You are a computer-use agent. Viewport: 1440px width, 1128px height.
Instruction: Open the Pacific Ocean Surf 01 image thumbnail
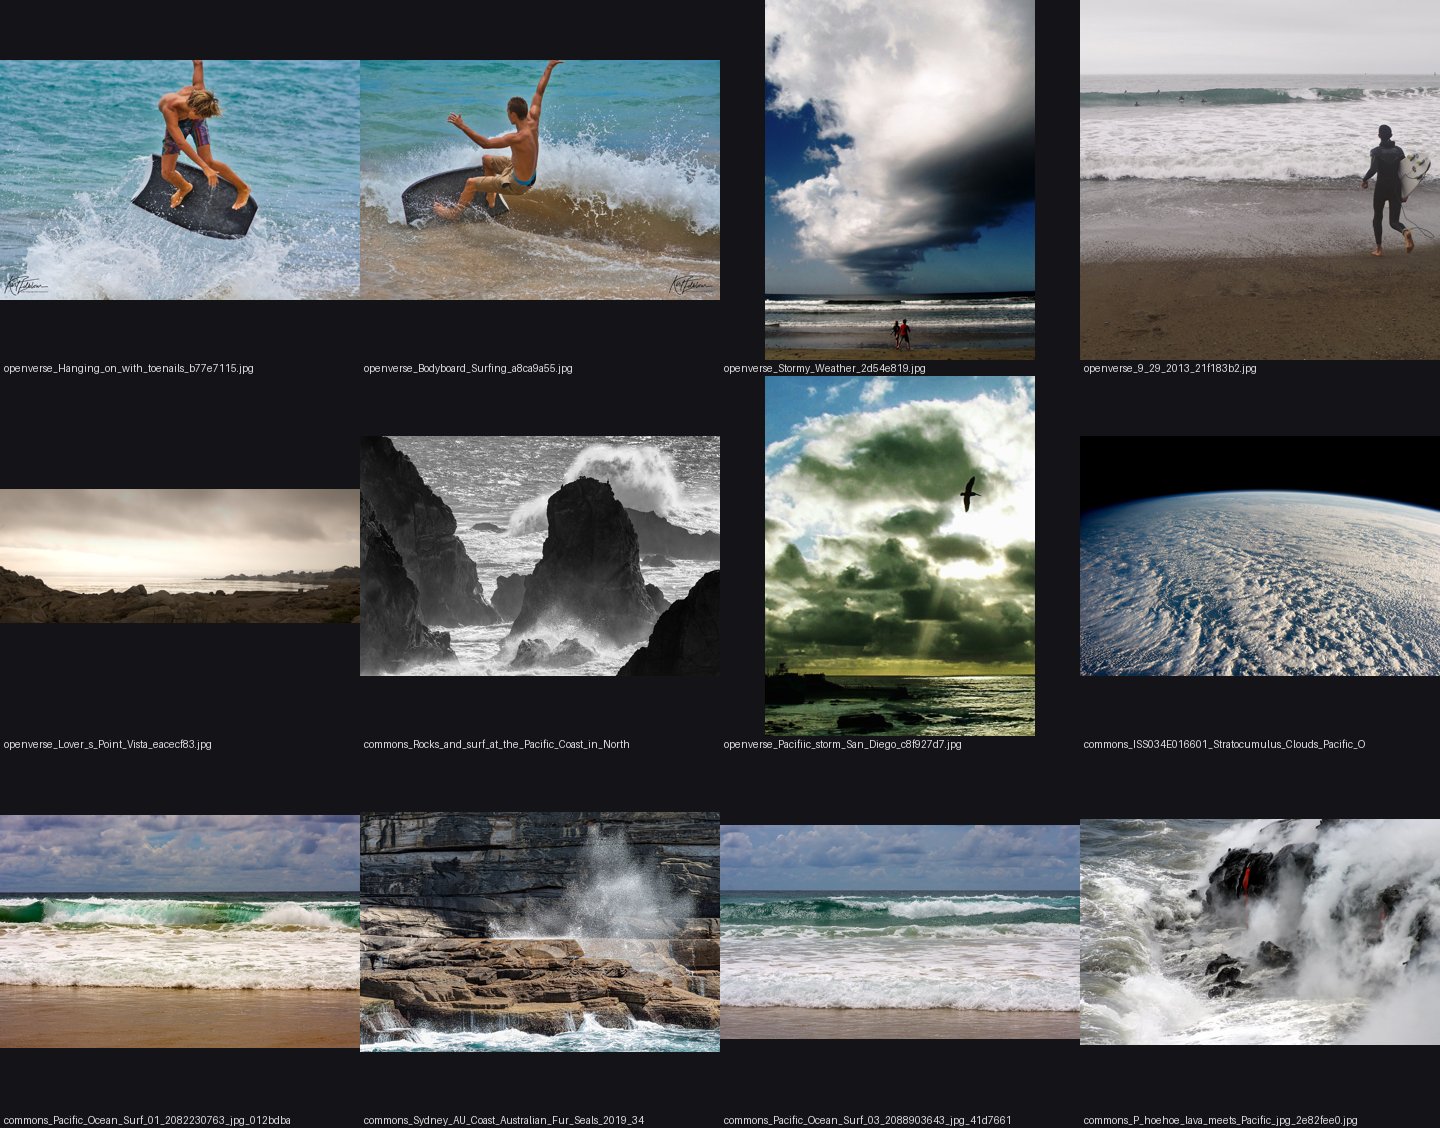tap(180, 932)
